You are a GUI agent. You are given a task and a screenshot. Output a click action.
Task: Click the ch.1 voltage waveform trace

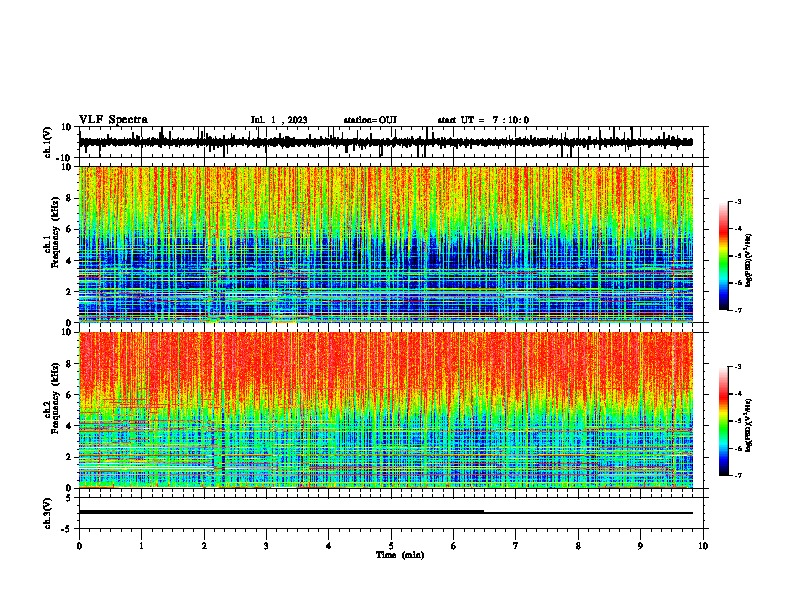385,142
